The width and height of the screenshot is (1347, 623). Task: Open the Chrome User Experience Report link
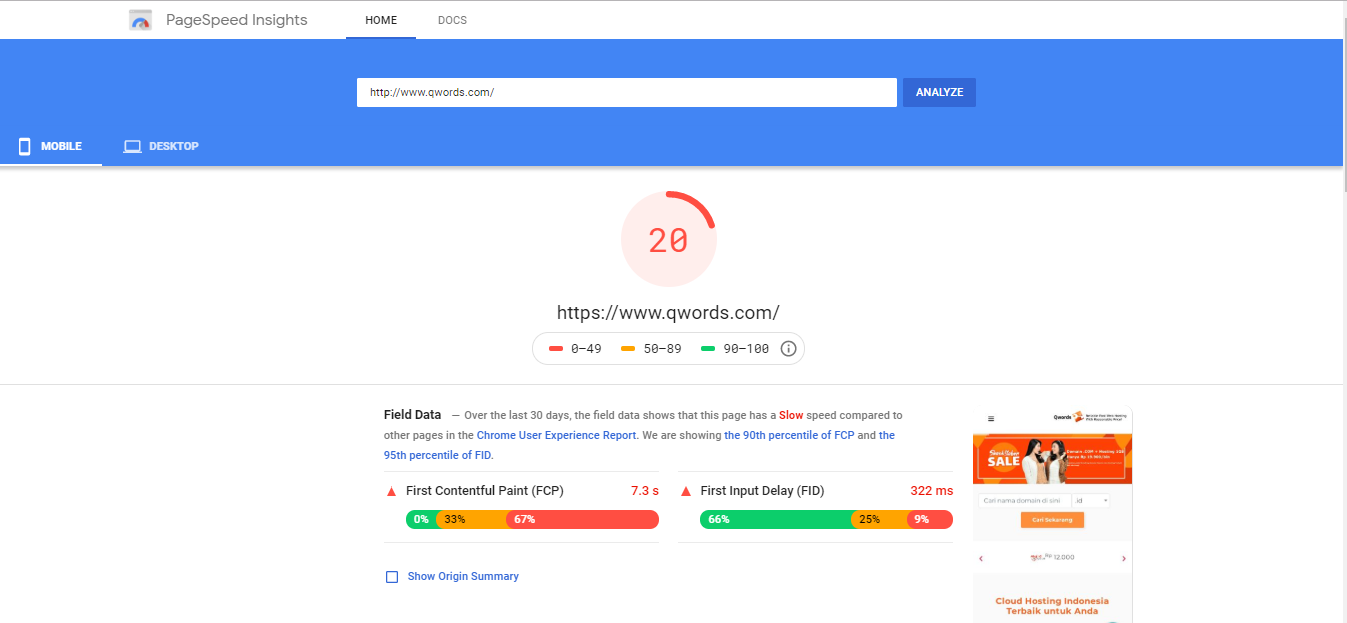[x=556, y=434]
